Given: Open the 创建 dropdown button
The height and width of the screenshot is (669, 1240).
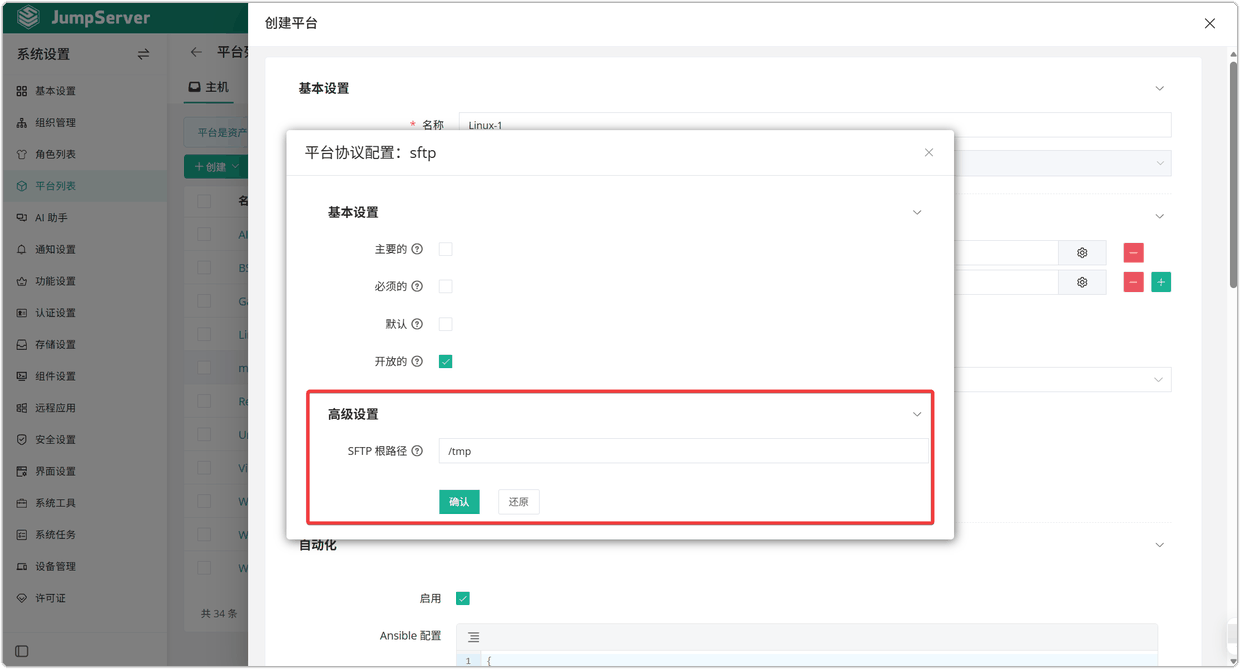Looking at the screenshot, I should coord(216,167).
